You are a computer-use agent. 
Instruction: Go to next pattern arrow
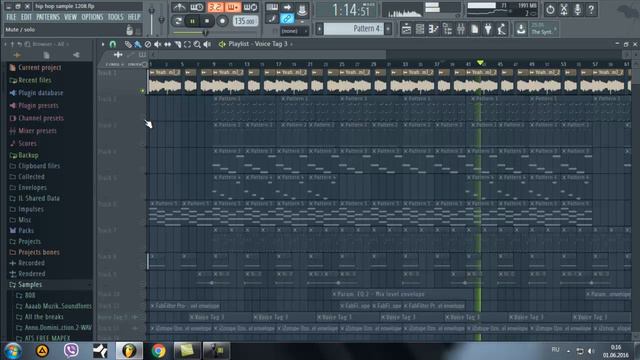coord(388,29)
